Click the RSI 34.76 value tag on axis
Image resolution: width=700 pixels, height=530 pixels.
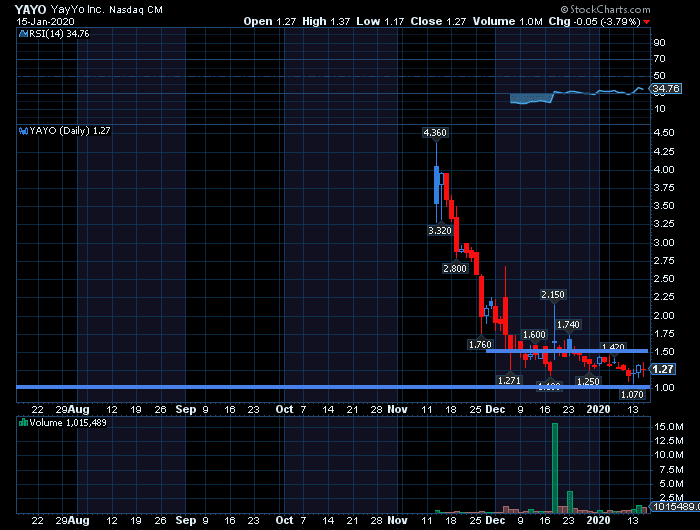[x=666, y=89]
